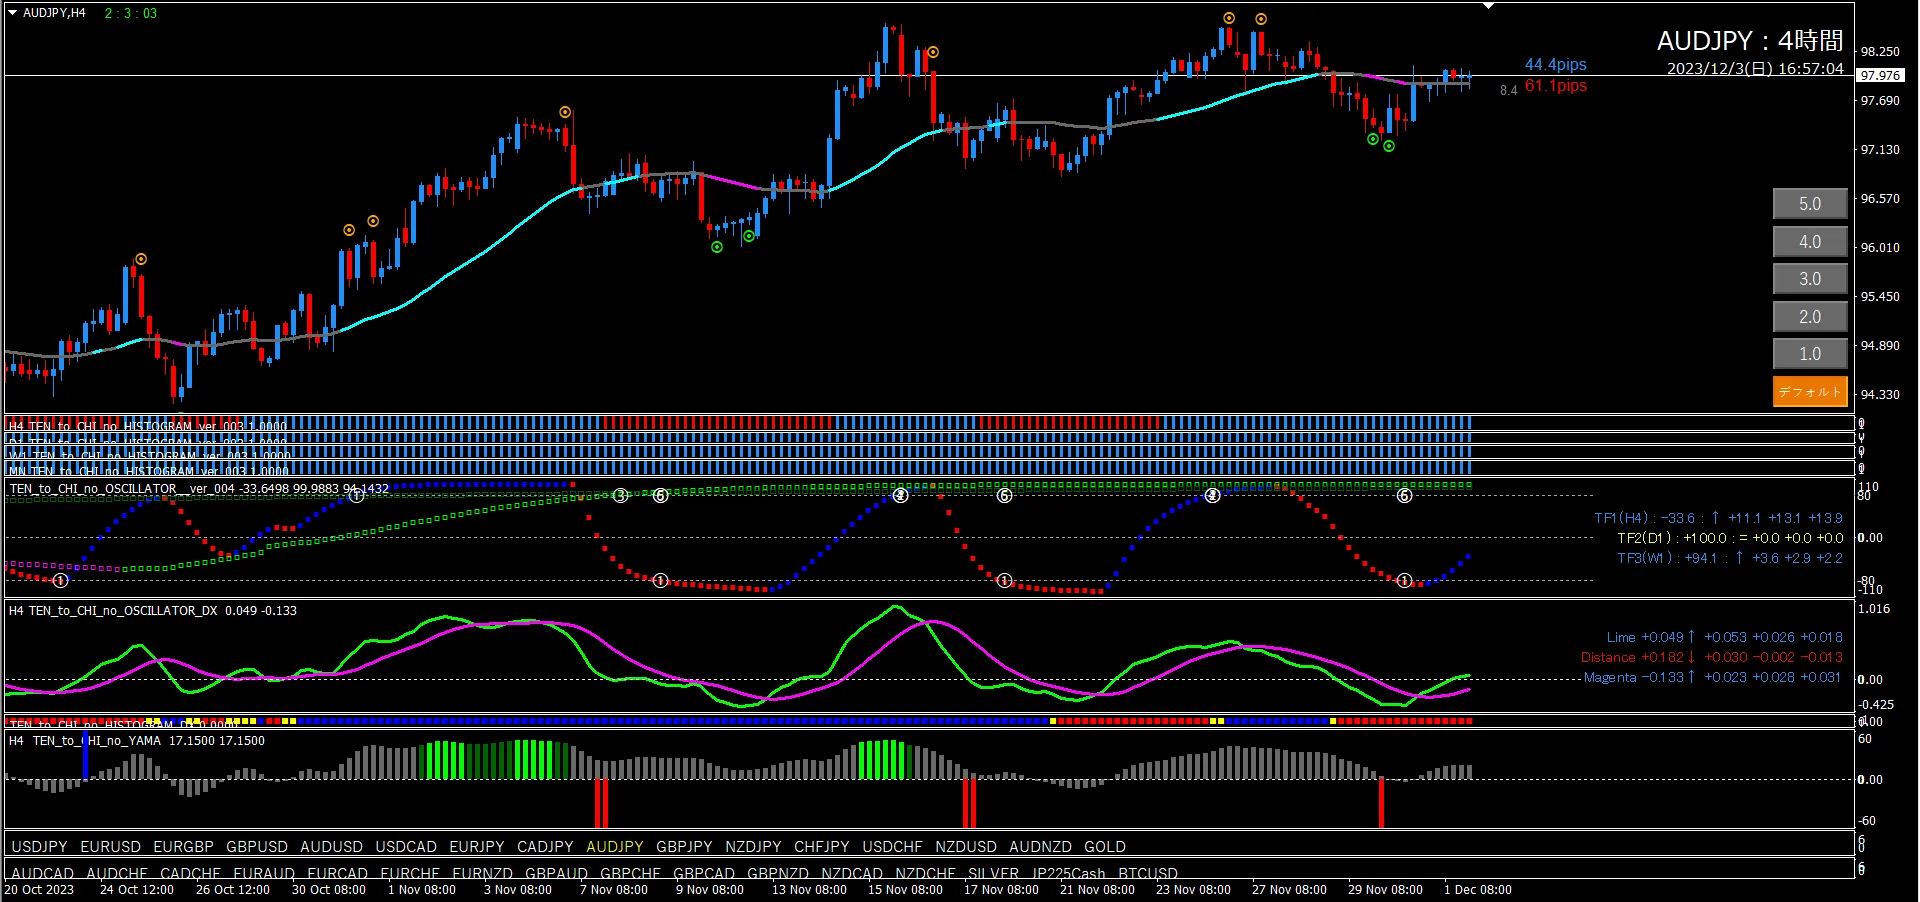Switch chart to BTCUSD symbol

click(x=1148, y=874)
